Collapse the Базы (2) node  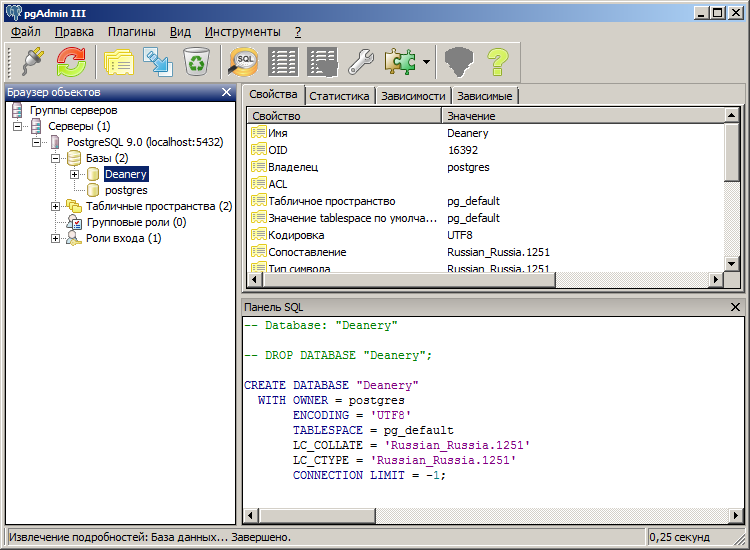click(x=55, y=158)
